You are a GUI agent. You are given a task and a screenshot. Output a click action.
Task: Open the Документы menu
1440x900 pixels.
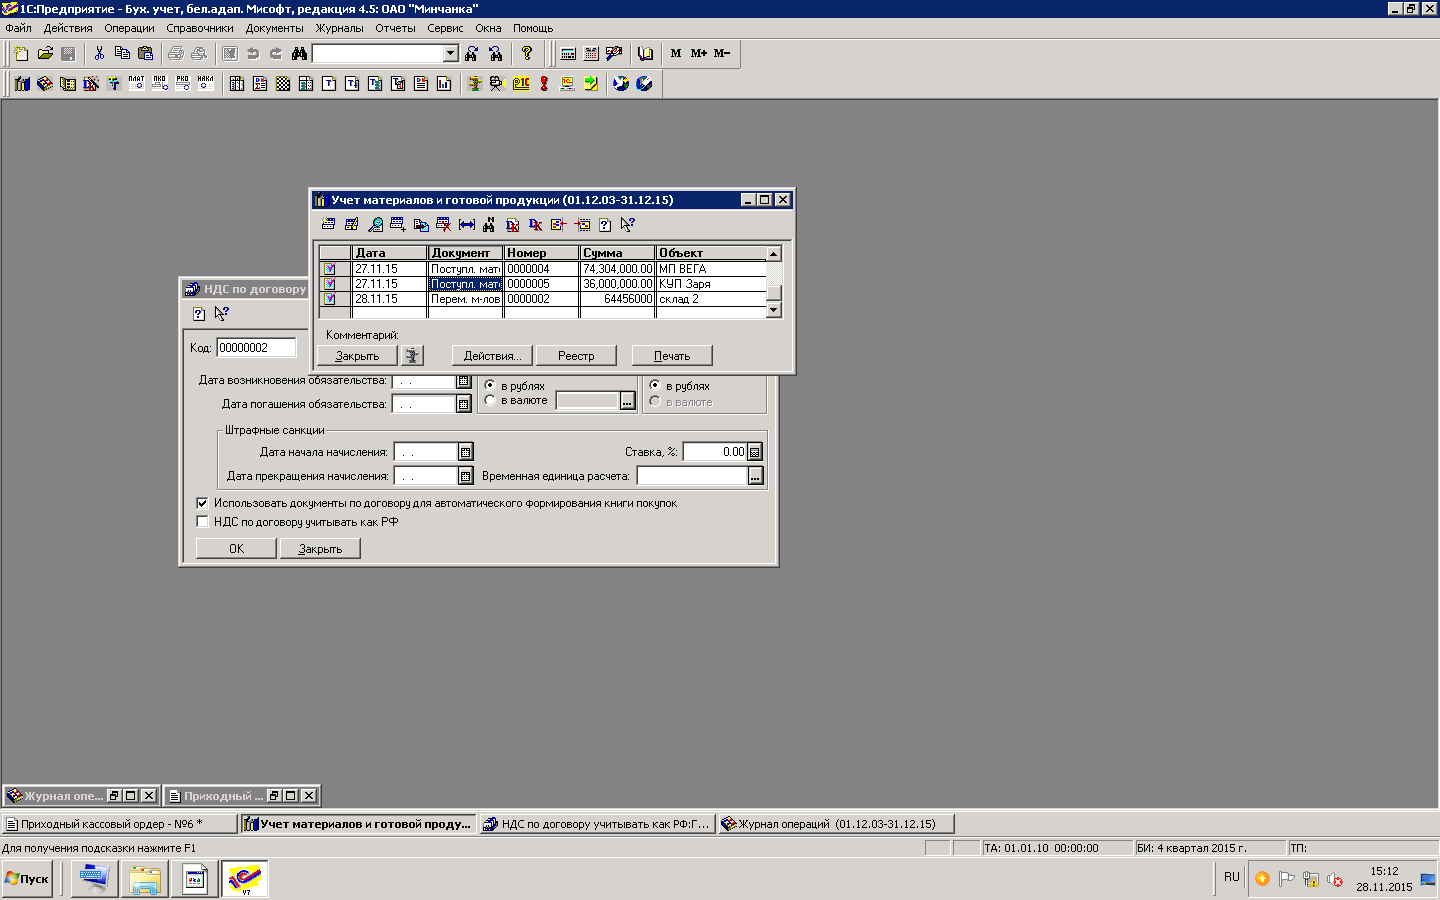tap(274, 28)
